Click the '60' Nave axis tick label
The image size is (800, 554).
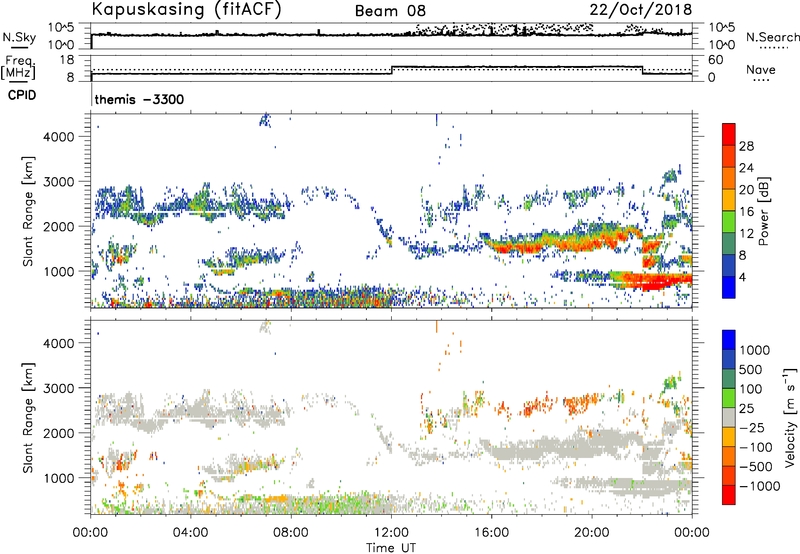coord(715,60)
